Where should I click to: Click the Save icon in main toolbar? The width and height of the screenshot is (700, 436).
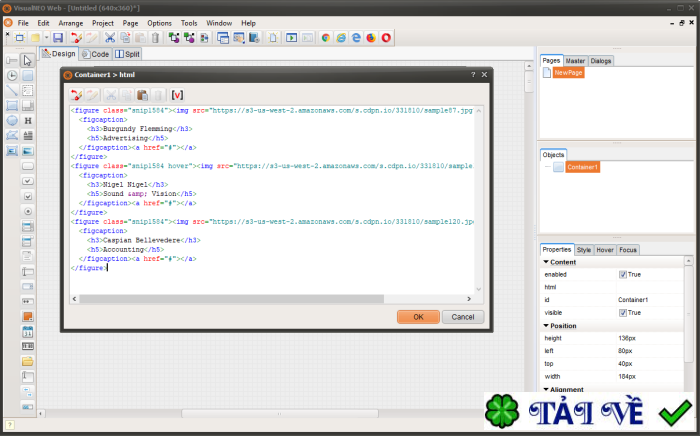(58, 38)
